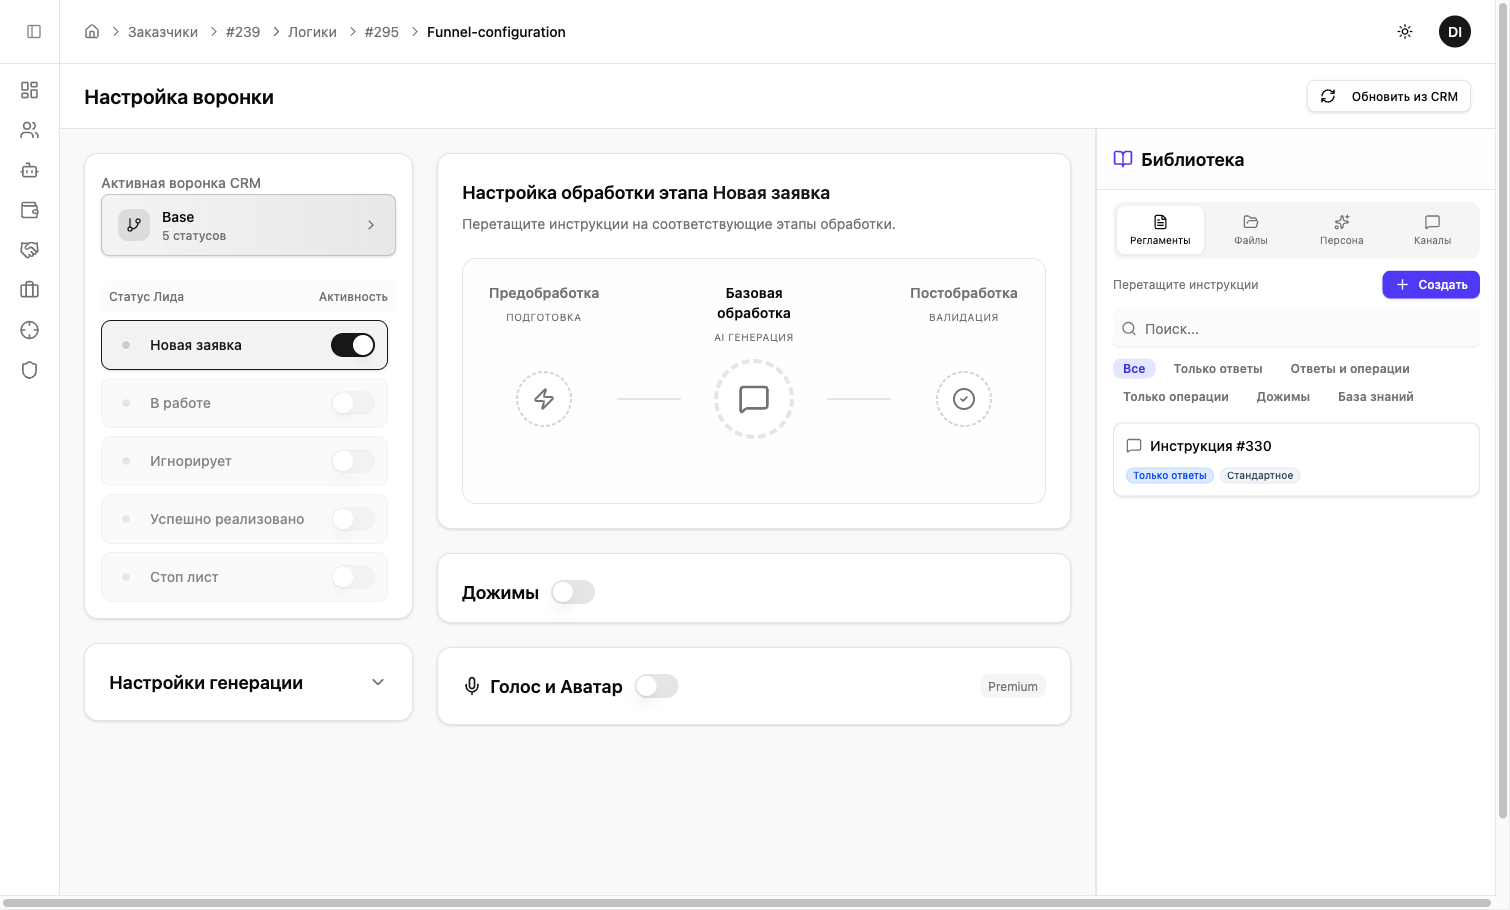The height and width of the screenshot is (910, 1510).
Task: Switch to the Персона tab
Action: point(1341,230)
